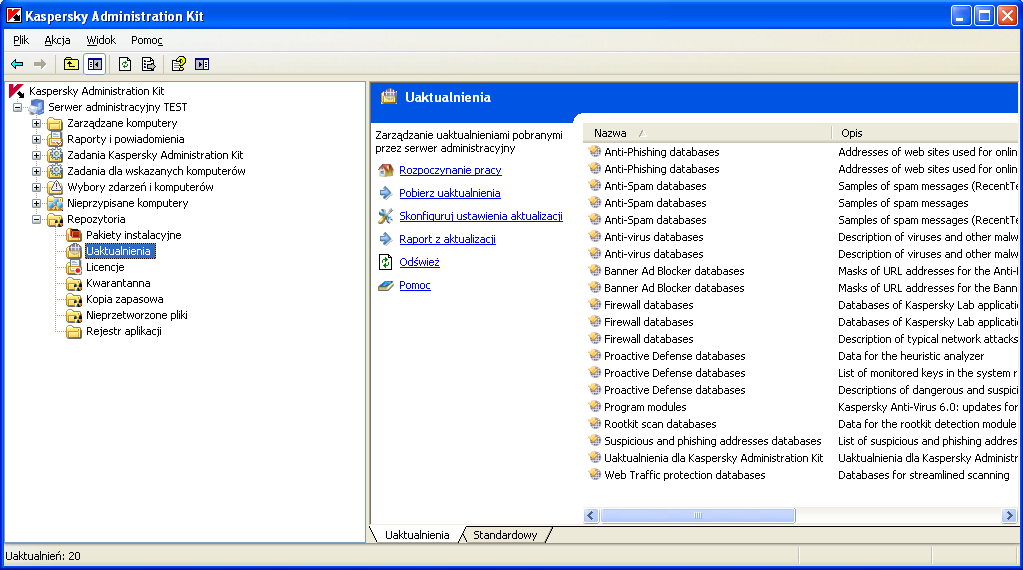Click the Licencje tree node icon

point(74,267)
